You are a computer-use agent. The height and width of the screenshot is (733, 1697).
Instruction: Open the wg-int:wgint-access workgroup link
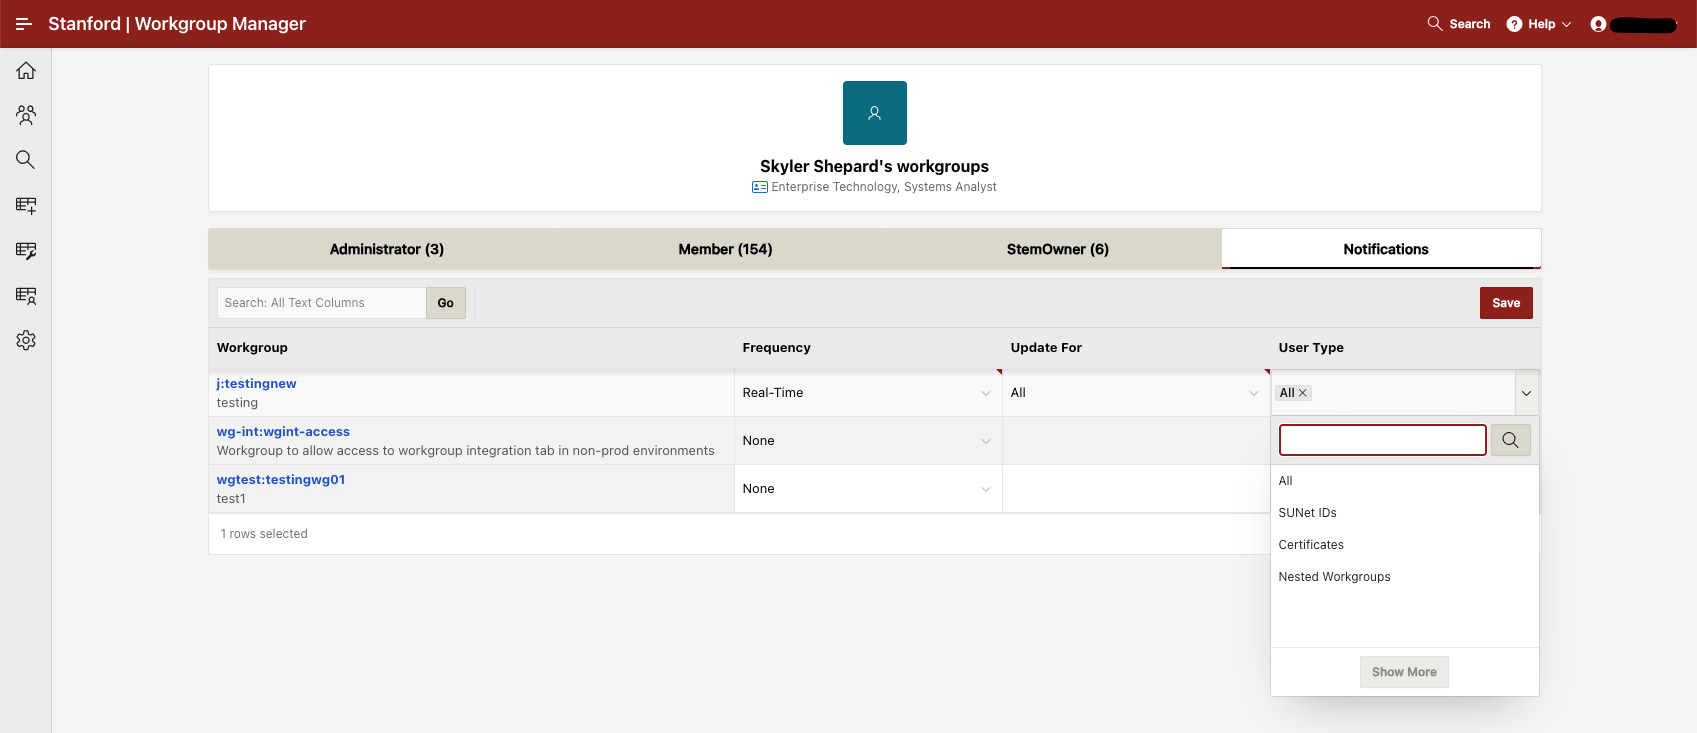(283, 432)
